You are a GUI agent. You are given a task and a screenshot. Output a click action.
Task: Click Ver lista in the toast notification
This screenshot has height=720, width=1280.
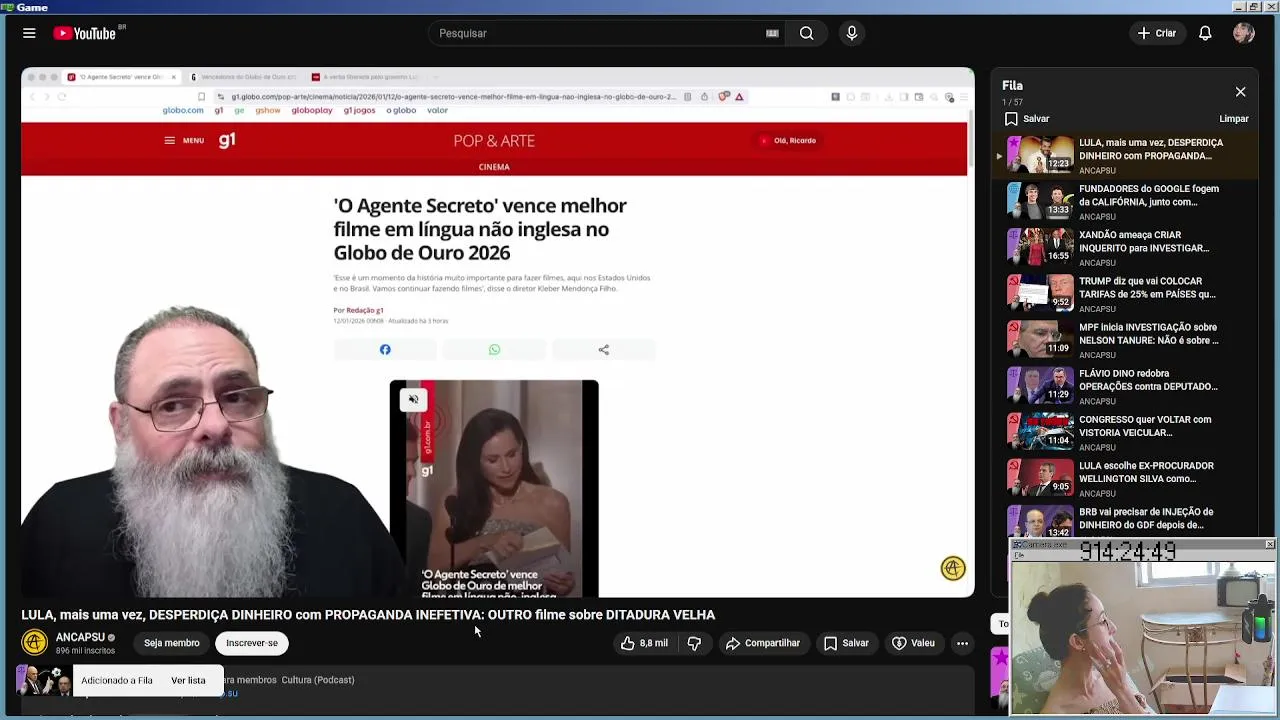click(188, 680)
